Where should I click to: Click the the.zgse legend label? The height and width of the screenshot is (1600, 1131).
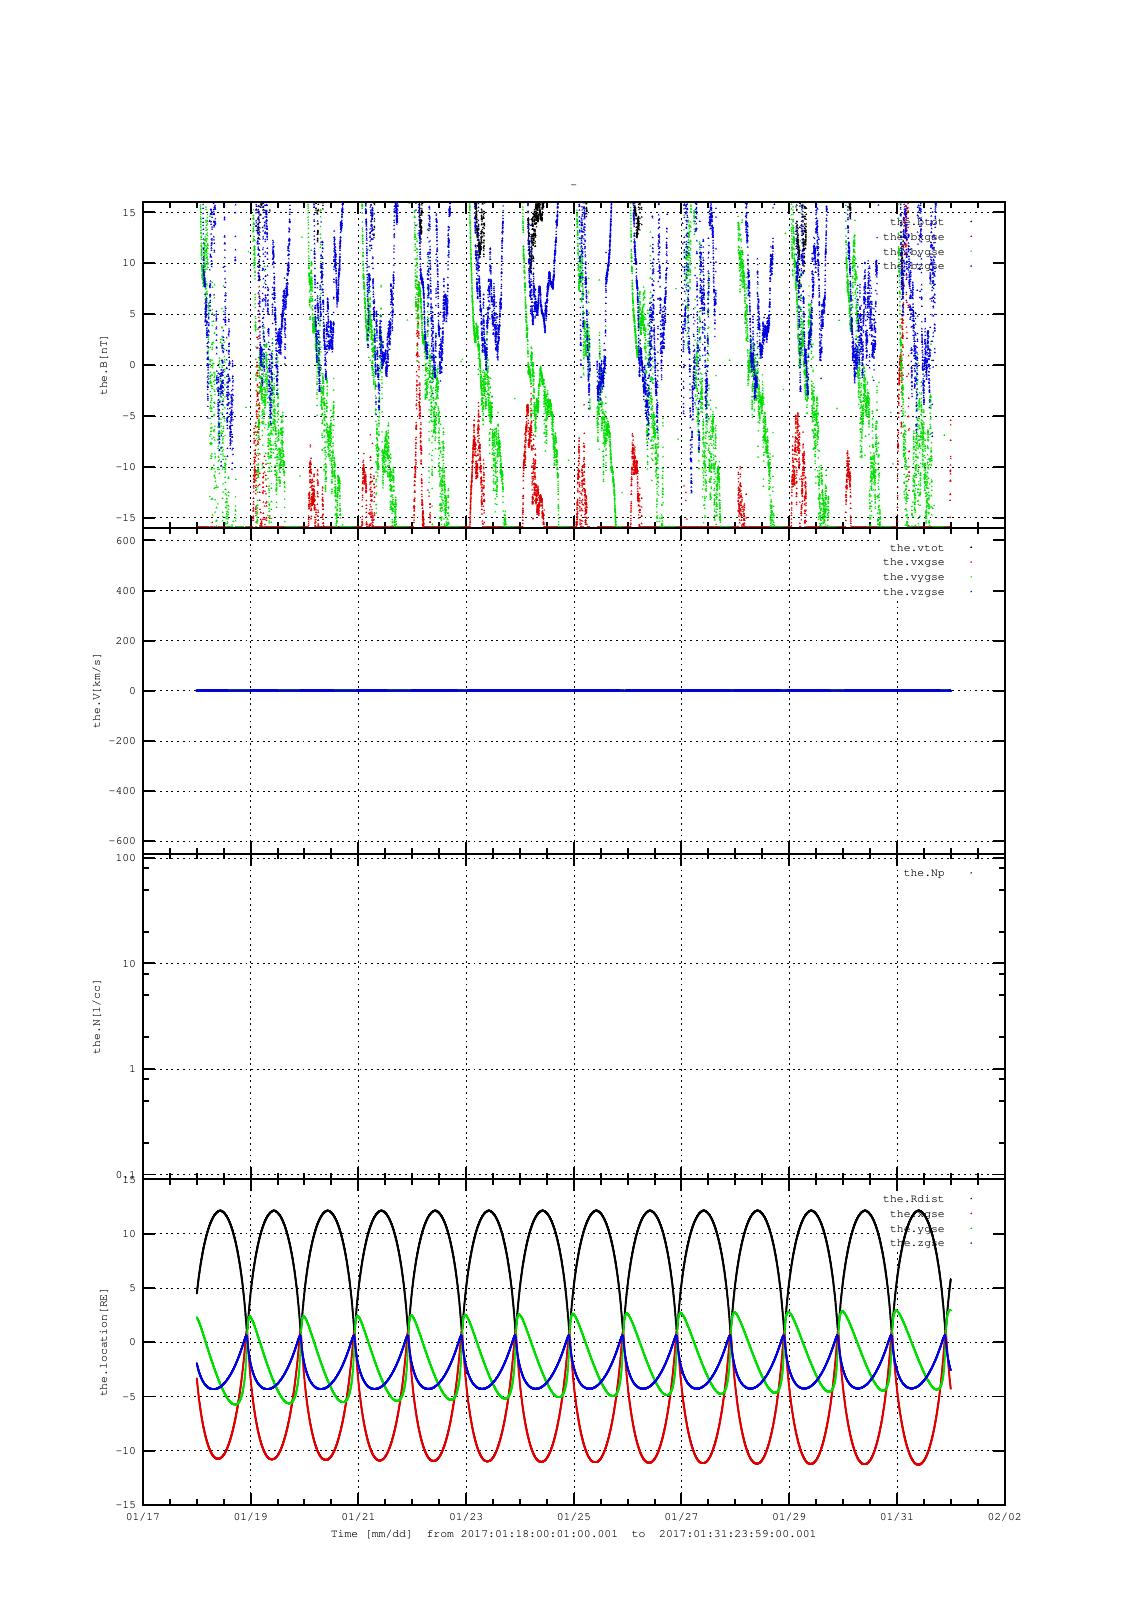pyautogui.click(x=917, y=1243)
